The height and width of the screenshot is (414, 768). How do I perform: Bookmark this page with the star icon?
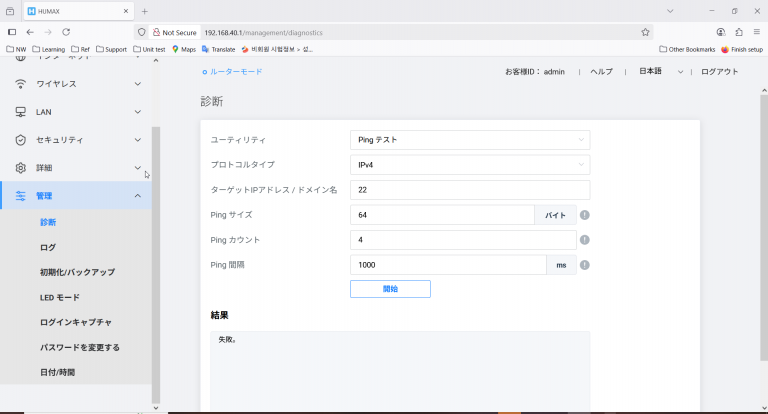click(645, 32)
